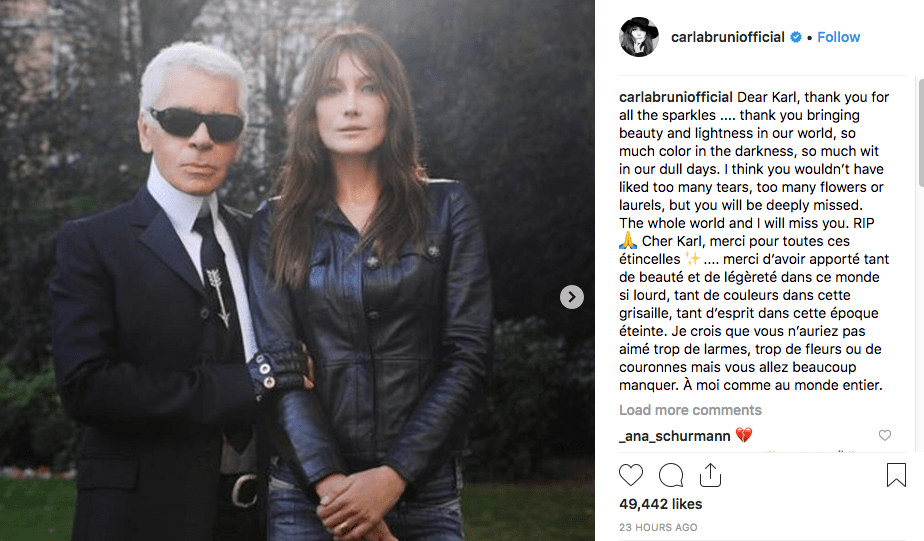Open carlabruniofficial username in the header

click(x=728, y=37)
